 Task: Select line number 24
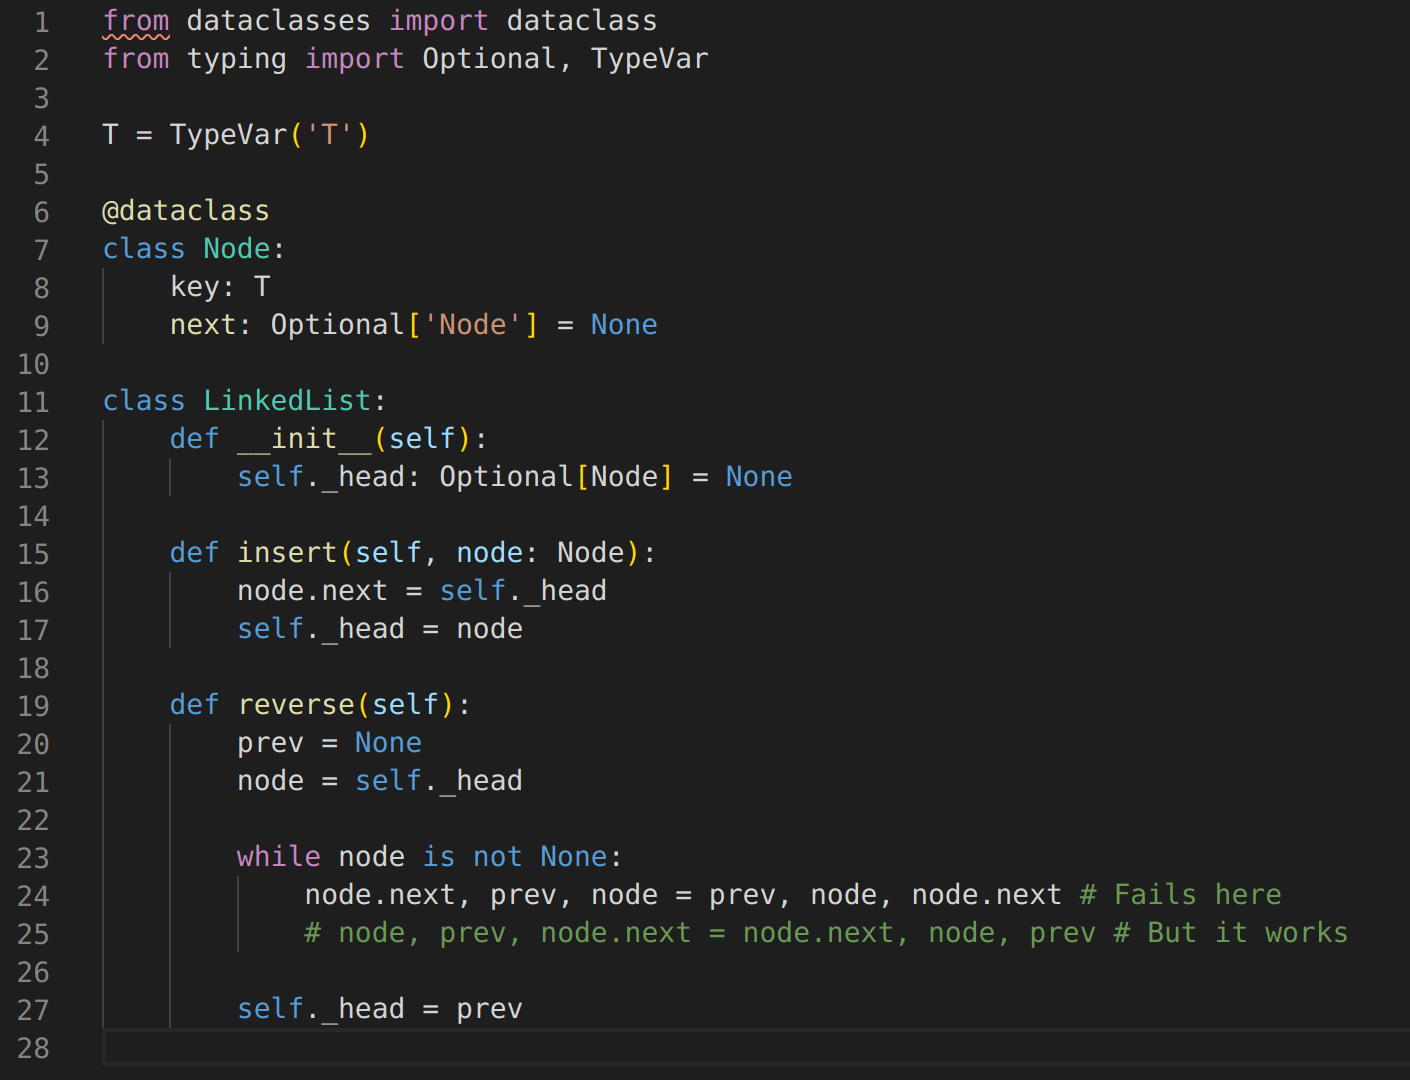click(33, 896)
